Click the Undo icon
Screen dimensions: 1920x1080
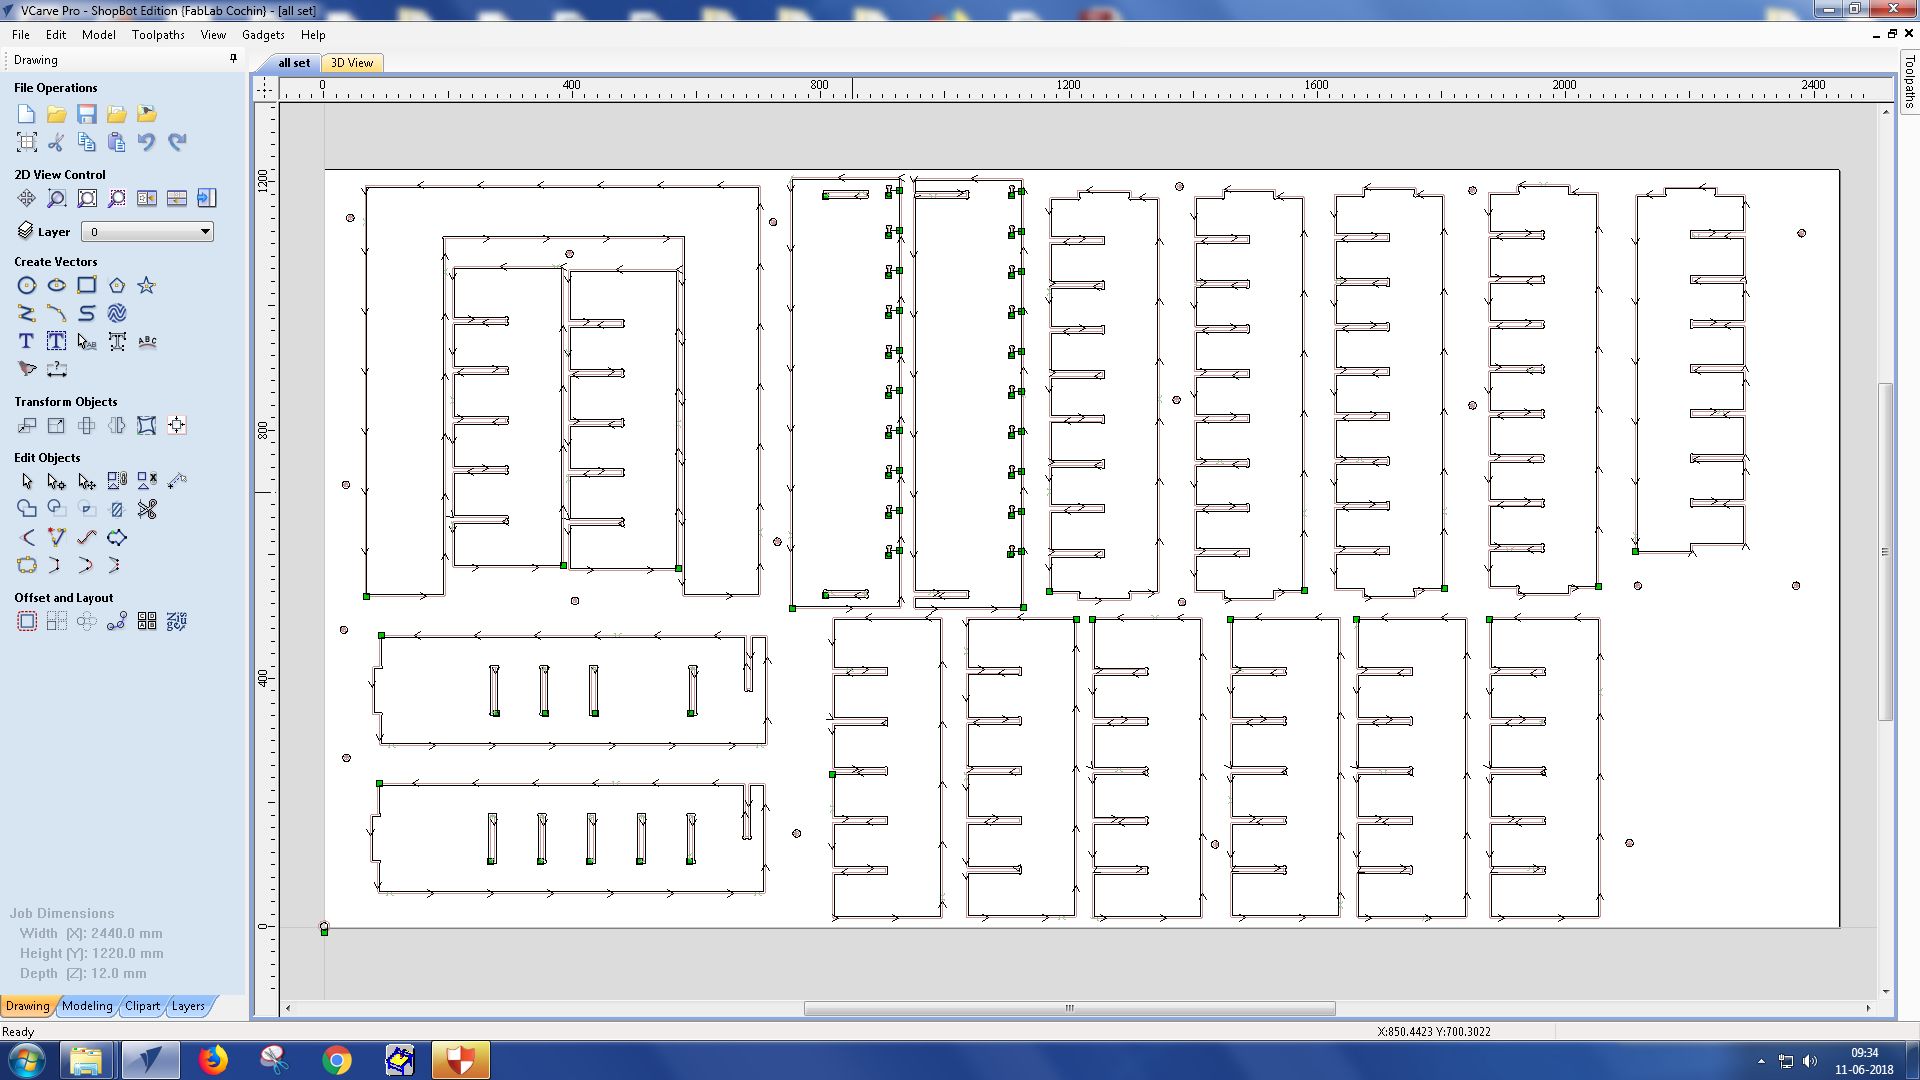(x=147, y=142)
